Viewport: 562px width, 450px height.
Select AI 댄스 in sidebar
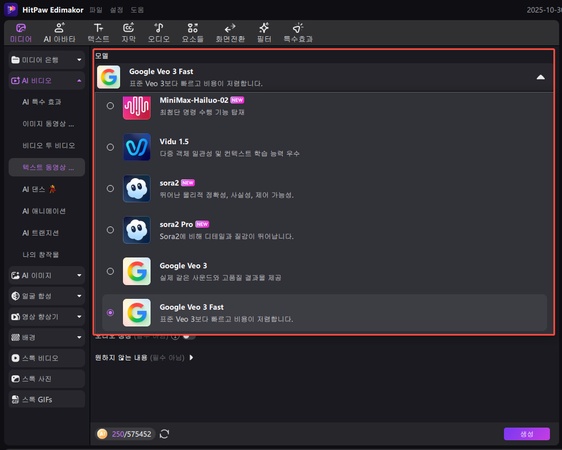39,189
